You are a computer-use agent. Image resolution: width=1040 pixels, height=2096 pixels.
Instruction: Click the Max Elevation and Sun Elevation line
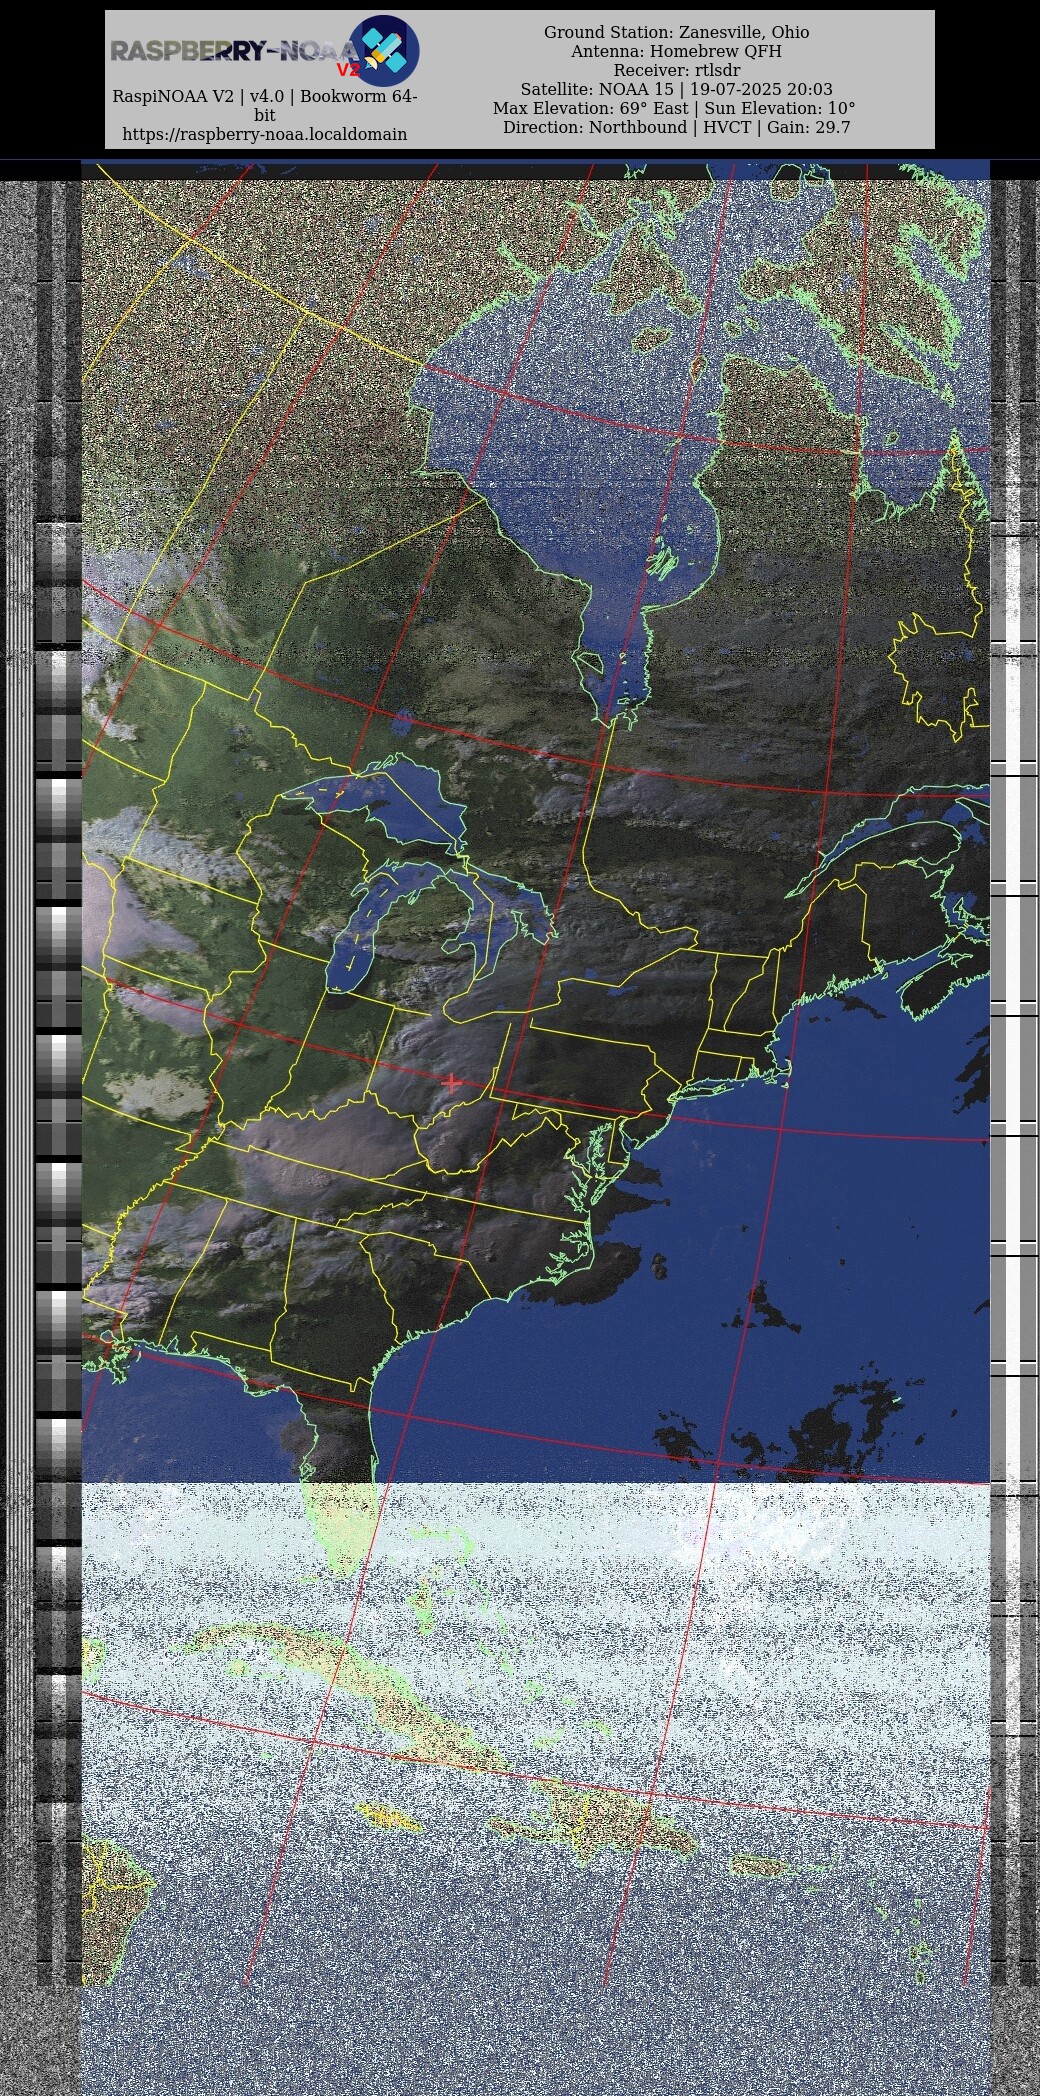click(x=674, y=108)
